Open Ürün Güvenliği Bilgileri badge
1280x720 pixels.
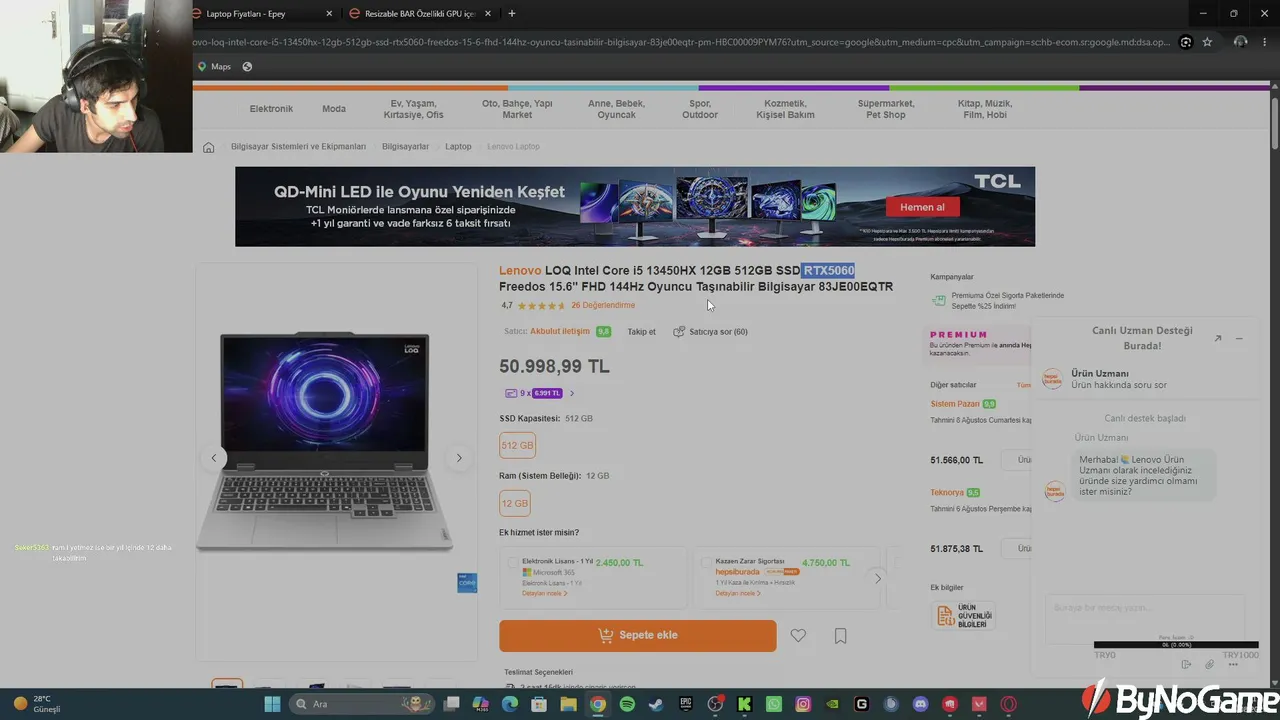click(x=965, y=616)
